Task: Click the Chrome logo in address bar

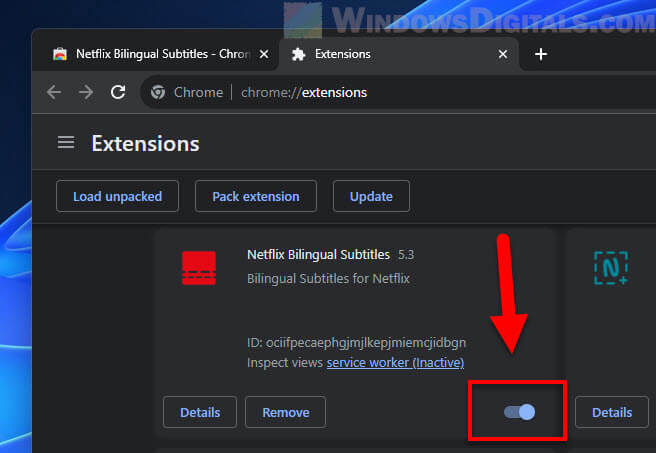Action: (158, 92)
